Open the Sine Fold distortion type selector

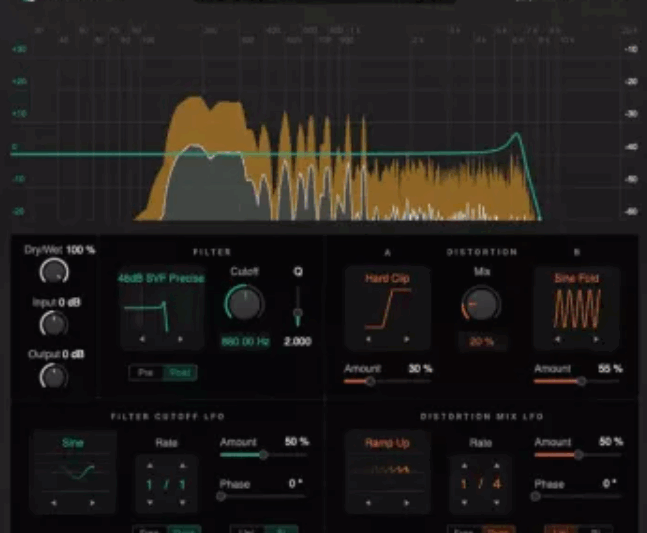tap(576, 278)
